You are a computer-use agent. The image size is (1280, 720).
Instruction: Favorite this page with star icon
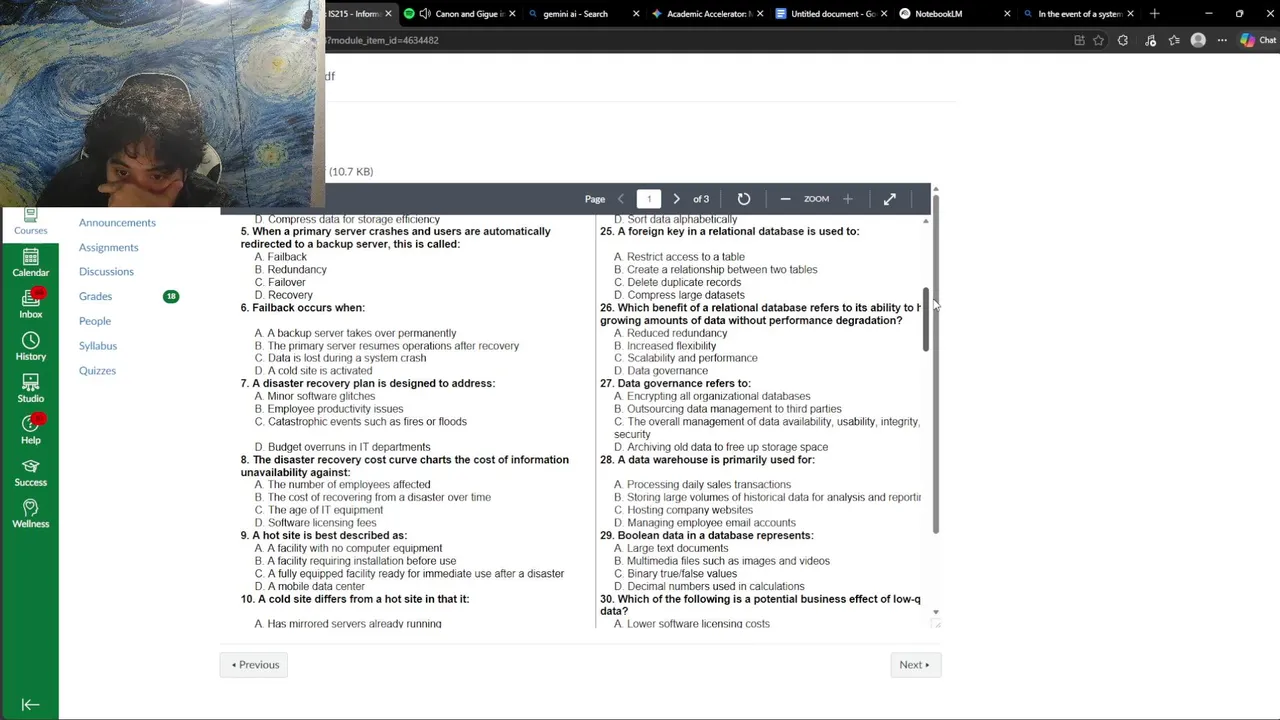point(1099,40)
